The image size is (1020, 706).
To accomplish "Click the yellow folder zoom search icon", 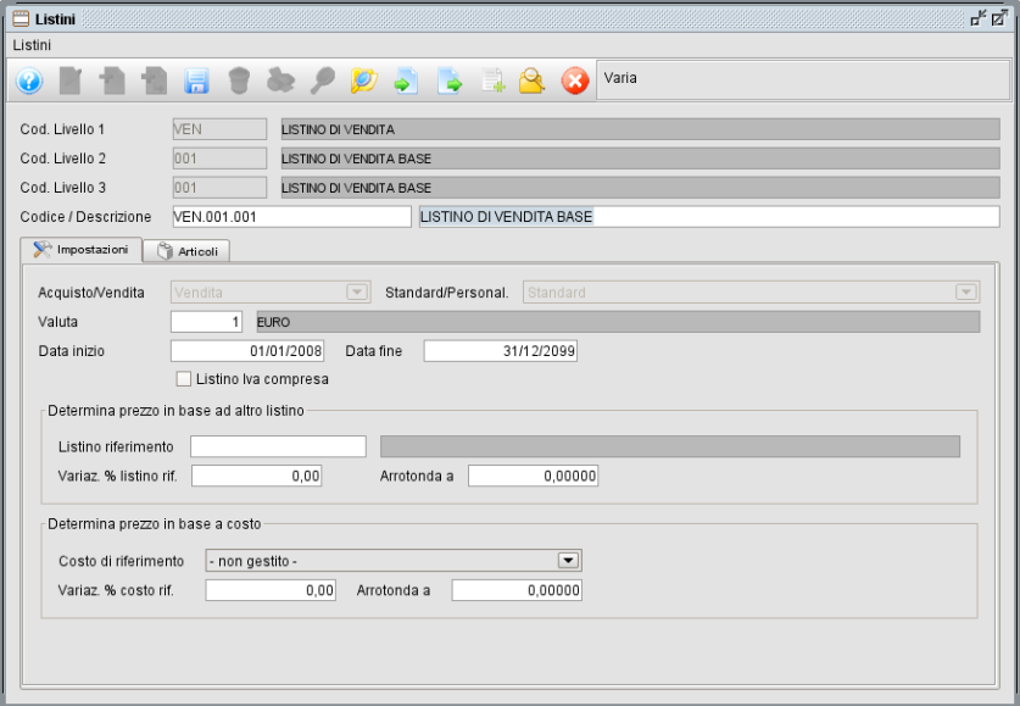I will [x=532, y=81].
